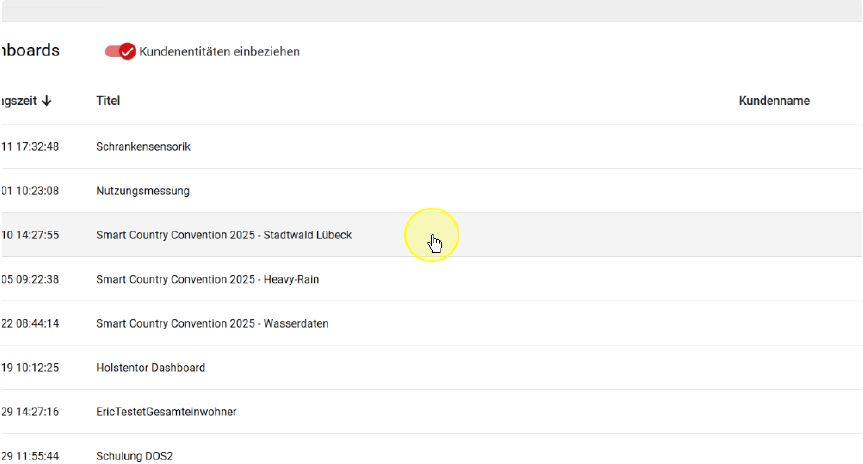
Task: Open Smart Country Convention 2025 - Heavy-Rain
Action: pyautogui.click(x=207, y=280)
